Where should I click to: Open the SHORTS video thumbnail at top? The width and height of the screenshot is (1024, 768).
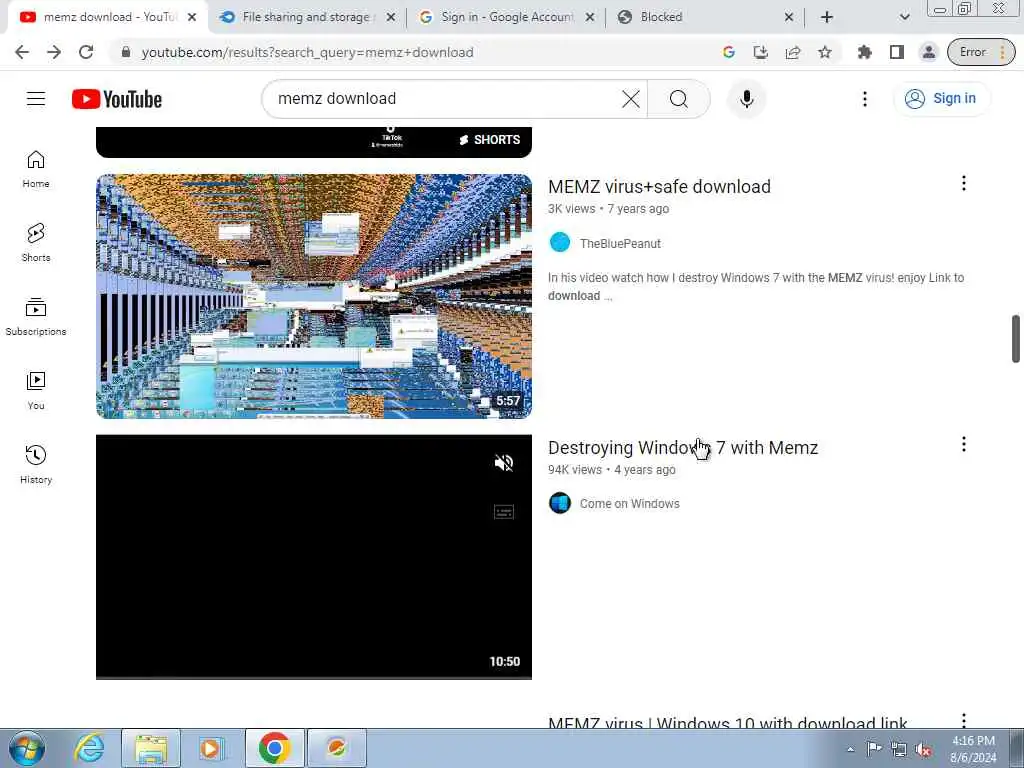tap(313, 142)
